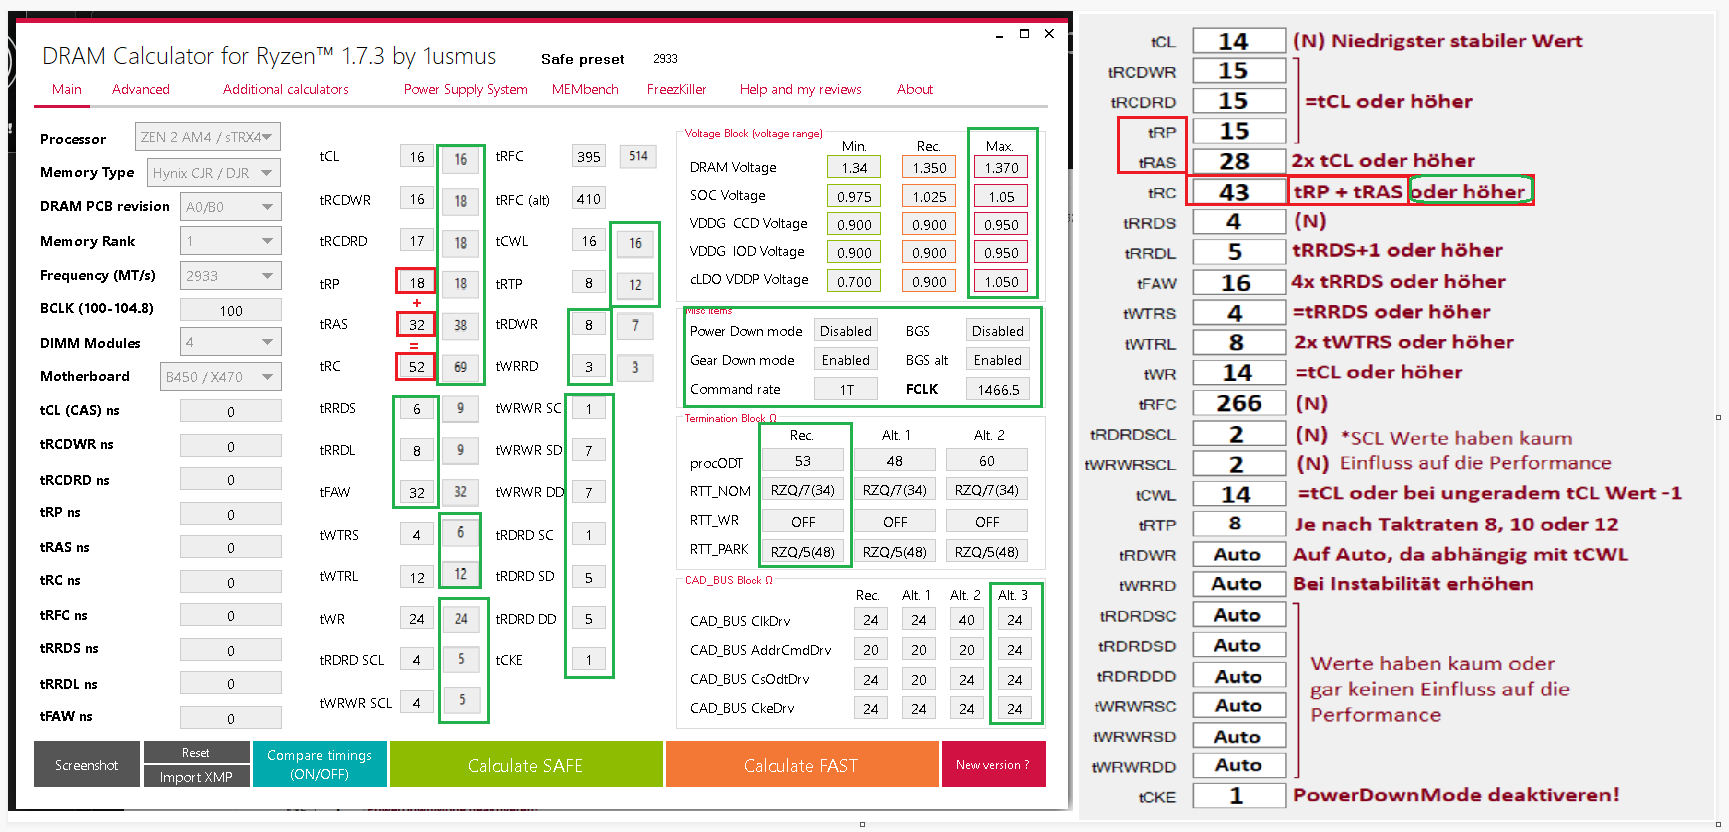Switch to the Main tab
1729x832 pixels.
pos(67,89)
